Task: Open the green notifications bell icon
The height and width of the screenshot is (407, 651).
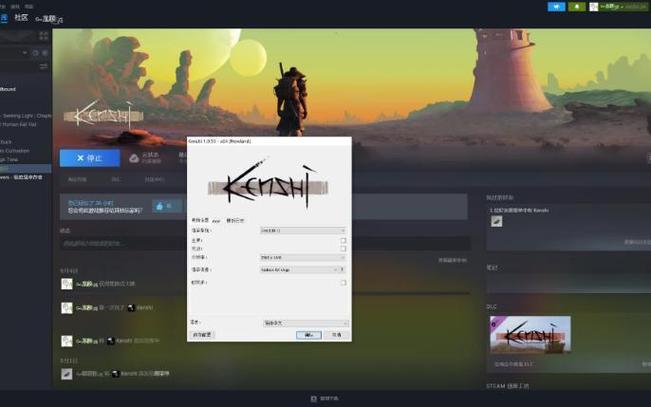Action: pos(577,7)
